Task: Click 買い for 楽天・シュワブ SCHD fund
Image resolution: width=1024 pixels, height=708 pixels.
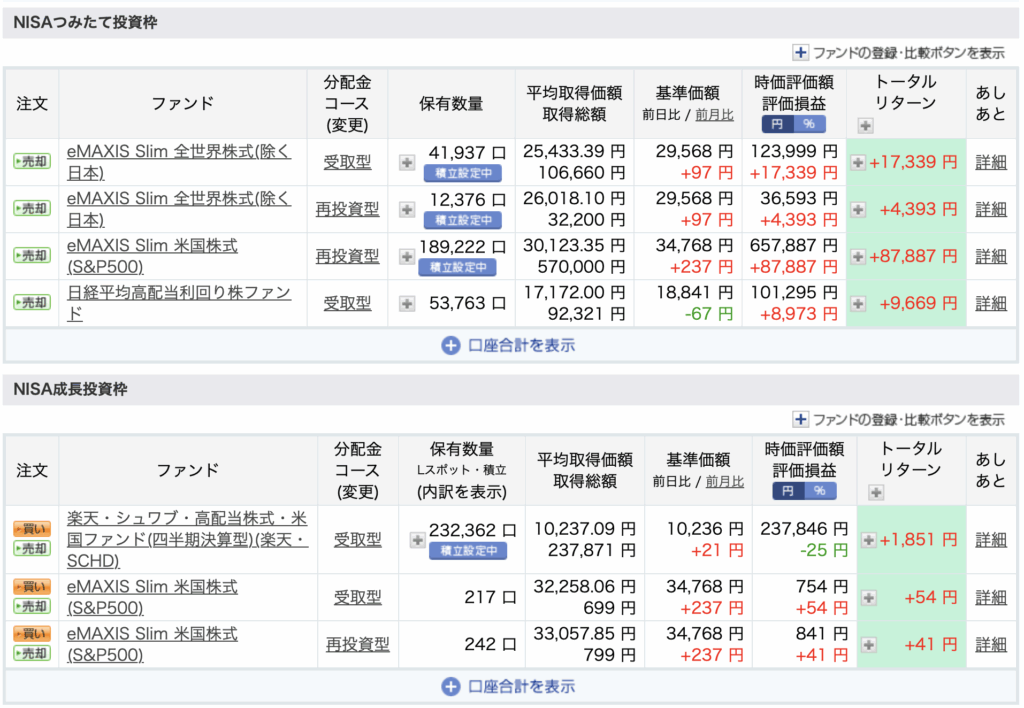Action: pos(32,529)
